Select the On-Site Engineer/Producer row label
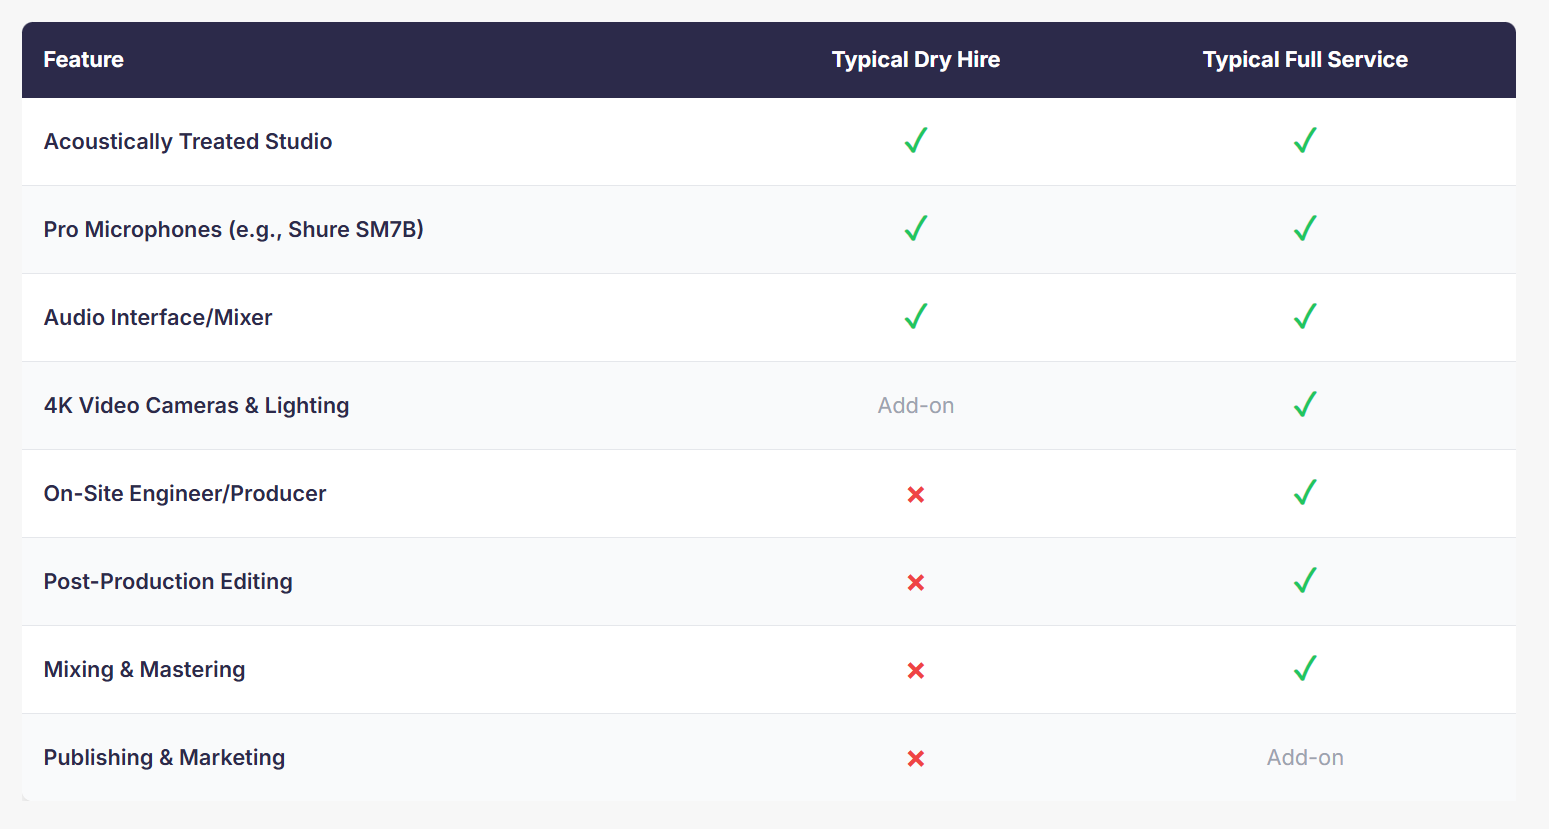The width and height of the screenshot is (1549, 829). (x=185, y=494)
